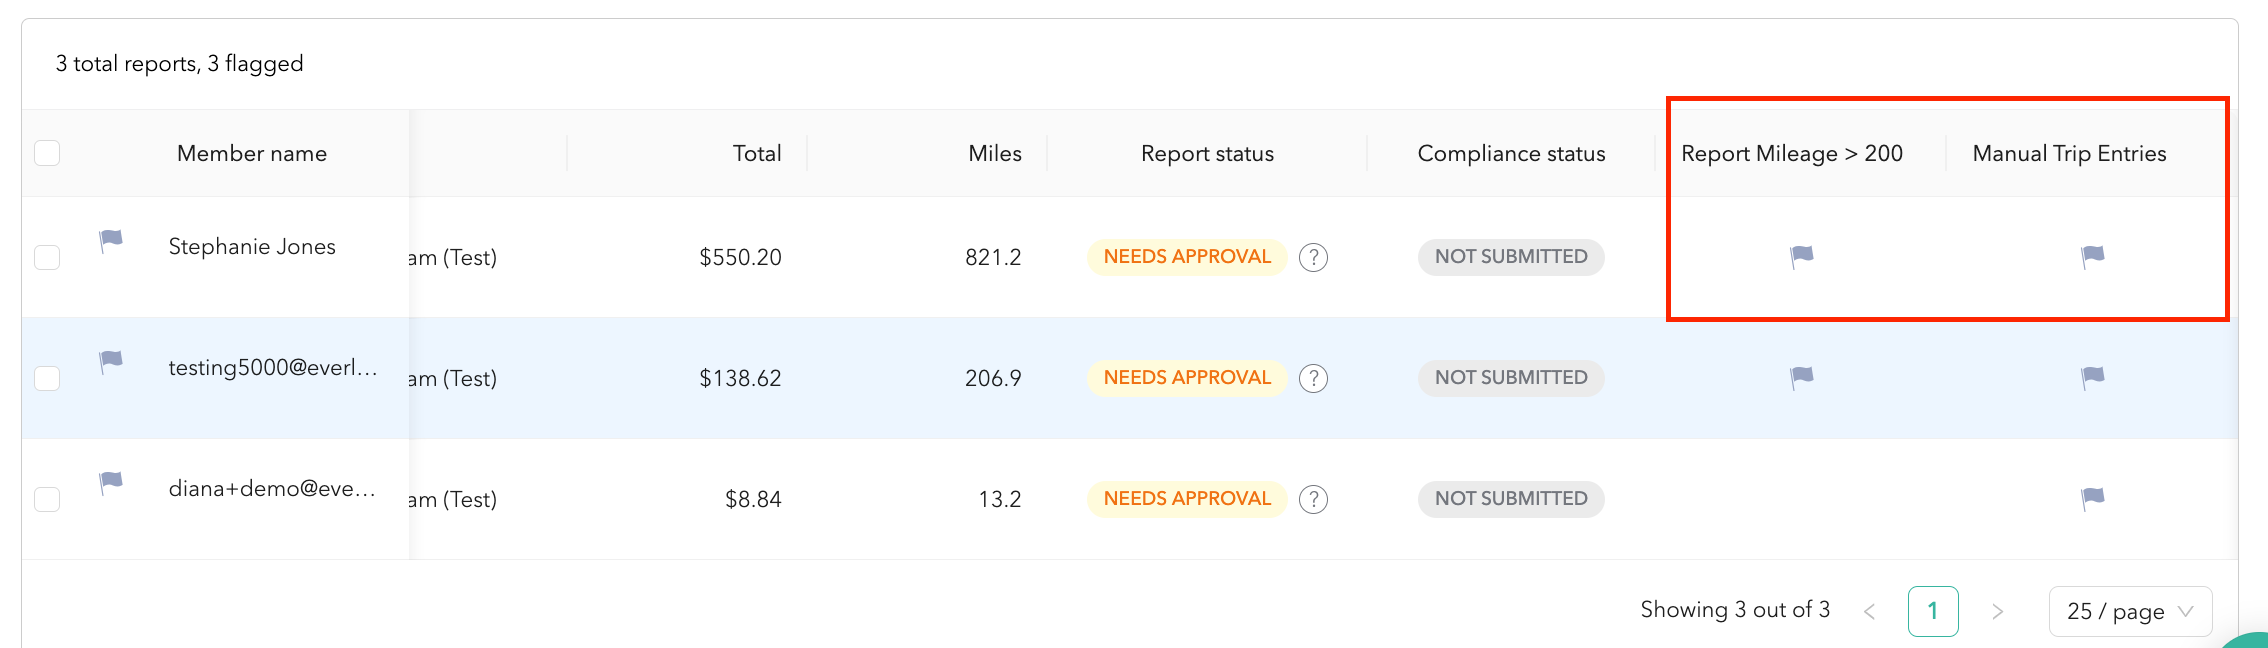This screenshot has width=2268, height=648.
Task: Click flag icon beside testing5000 member
Action: [x=110, y=362]
